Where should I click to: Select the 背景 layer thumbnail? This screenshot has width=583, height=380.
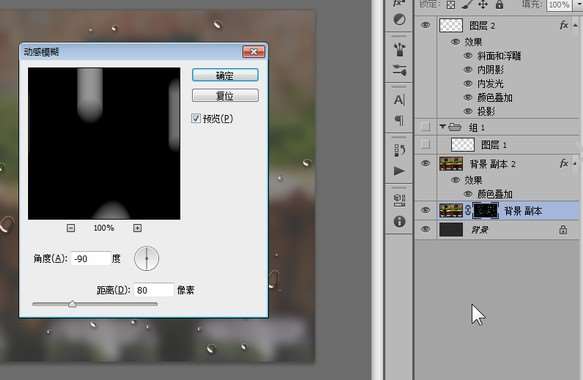point(451,229)
